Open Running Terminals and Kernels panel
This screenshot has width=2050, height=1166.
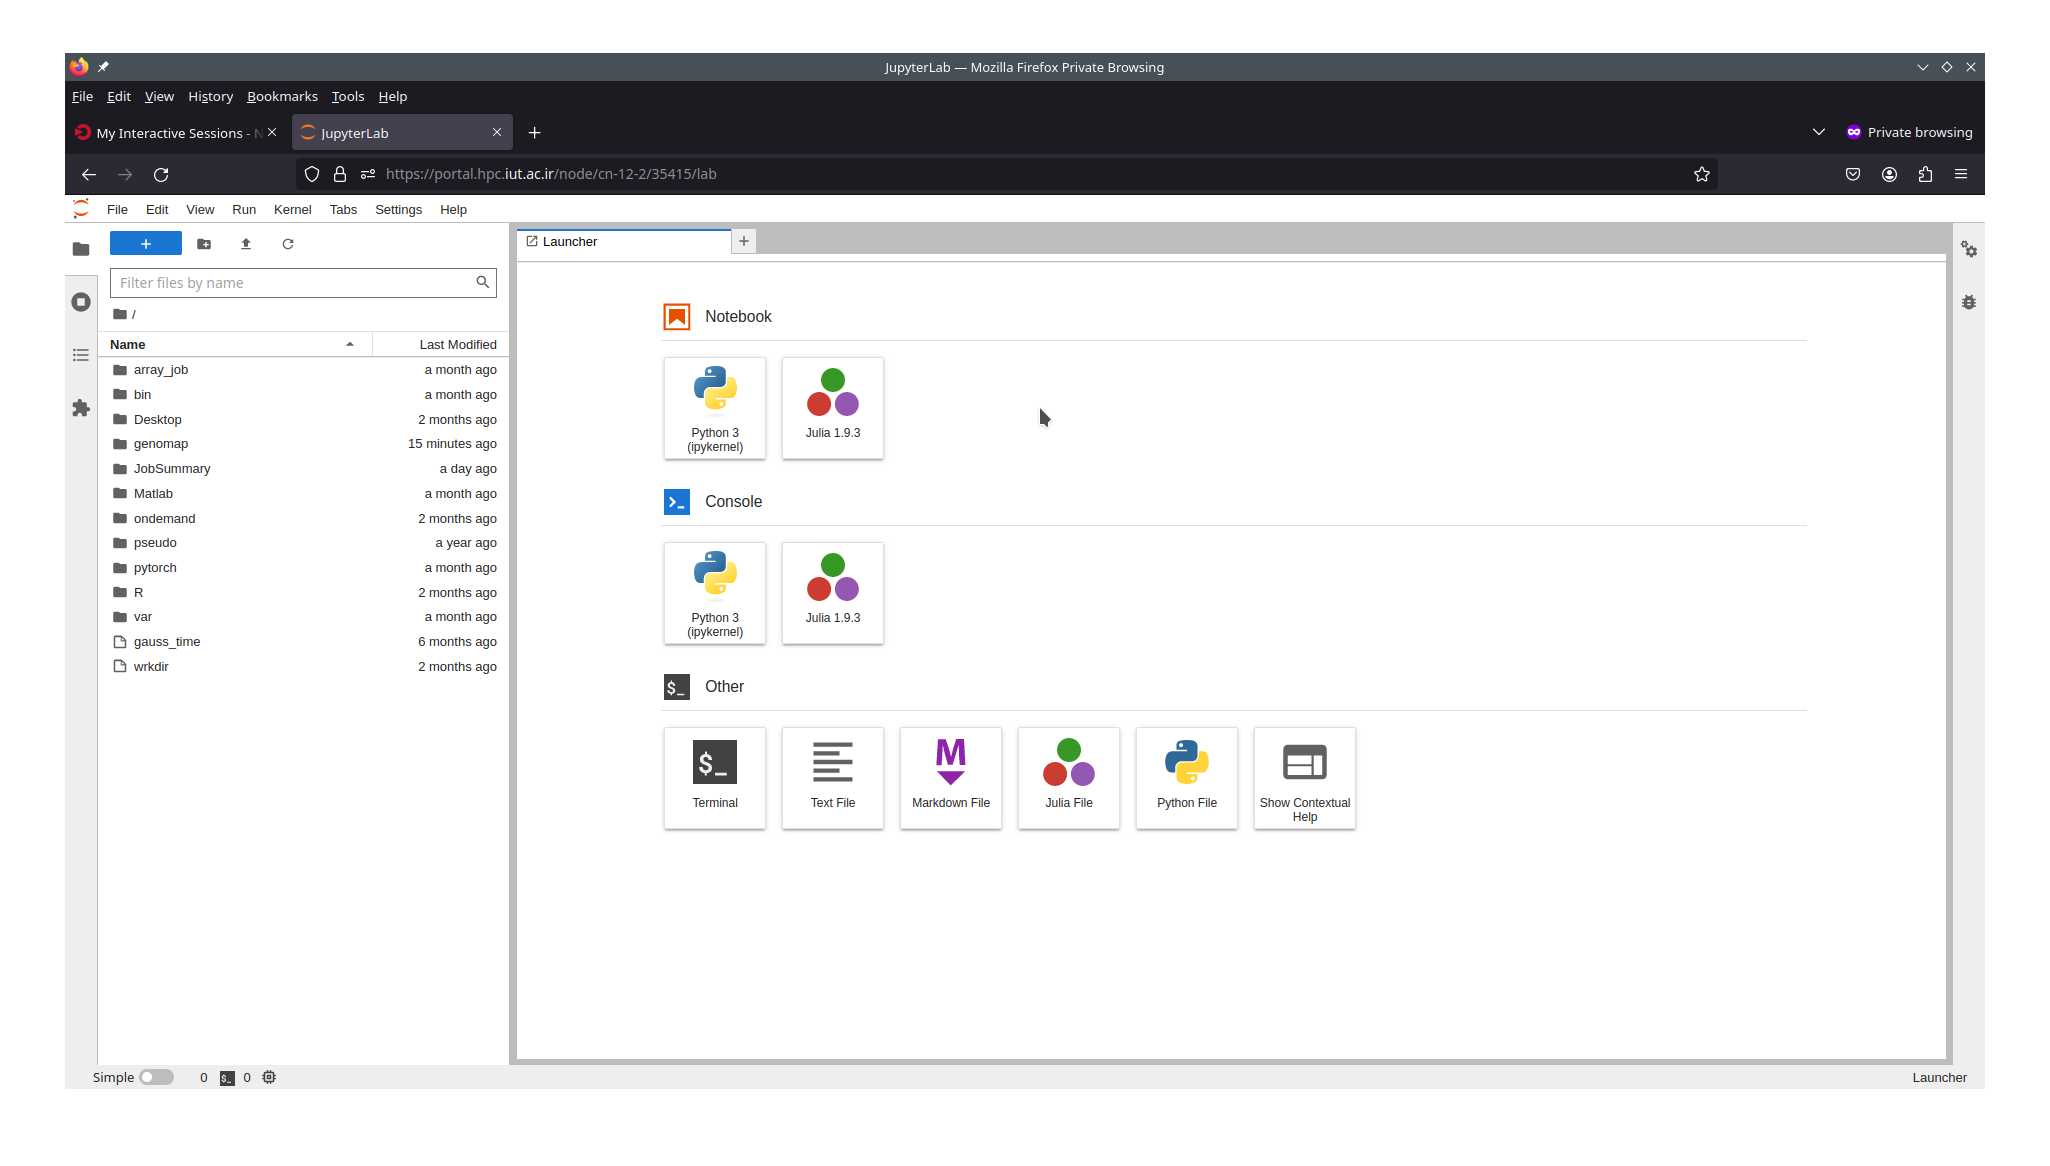(x=81, y=302)
